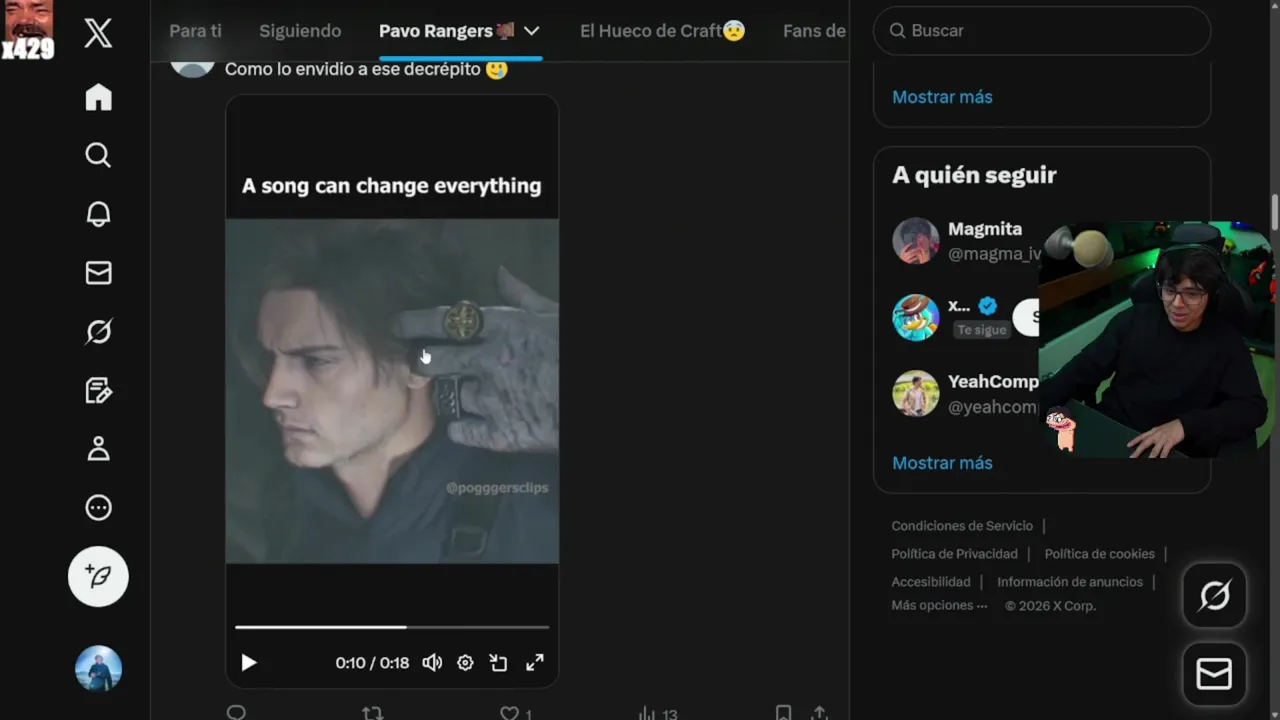Seek along the video progress bar
Viewport: 1280px width, 720px height.
tap(392, 627)
